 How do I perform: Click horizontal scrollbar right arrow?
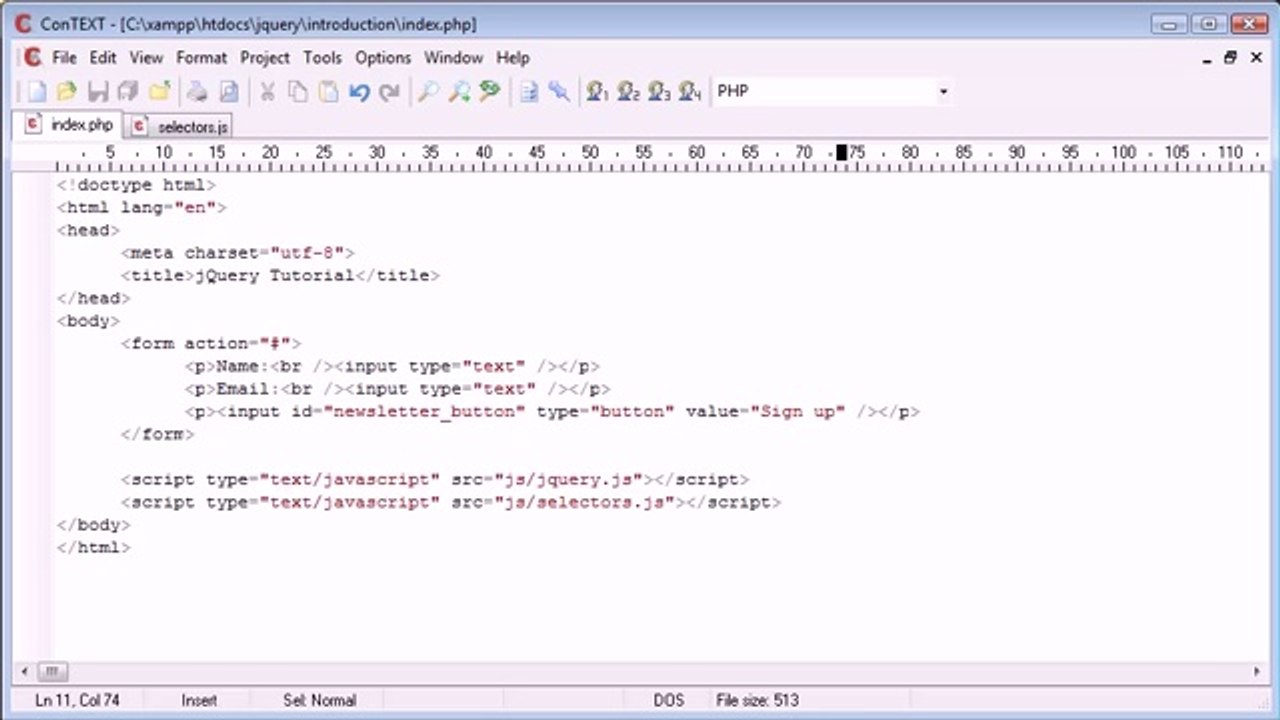pyautogui.click(x=1257, y=672)
